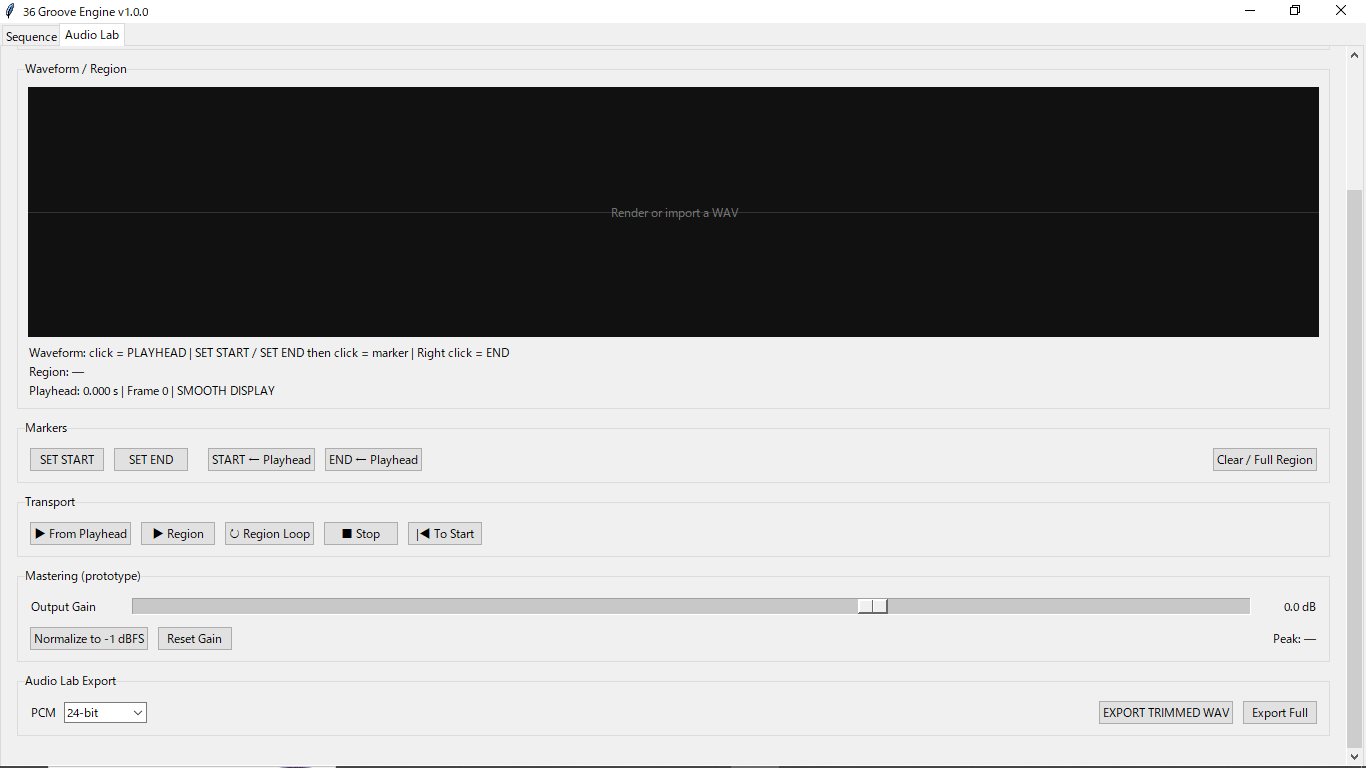Click the scrollbar down arrow
Image resolution: width=1366 pixels, height=768 pixels.
coord(1355,757)
